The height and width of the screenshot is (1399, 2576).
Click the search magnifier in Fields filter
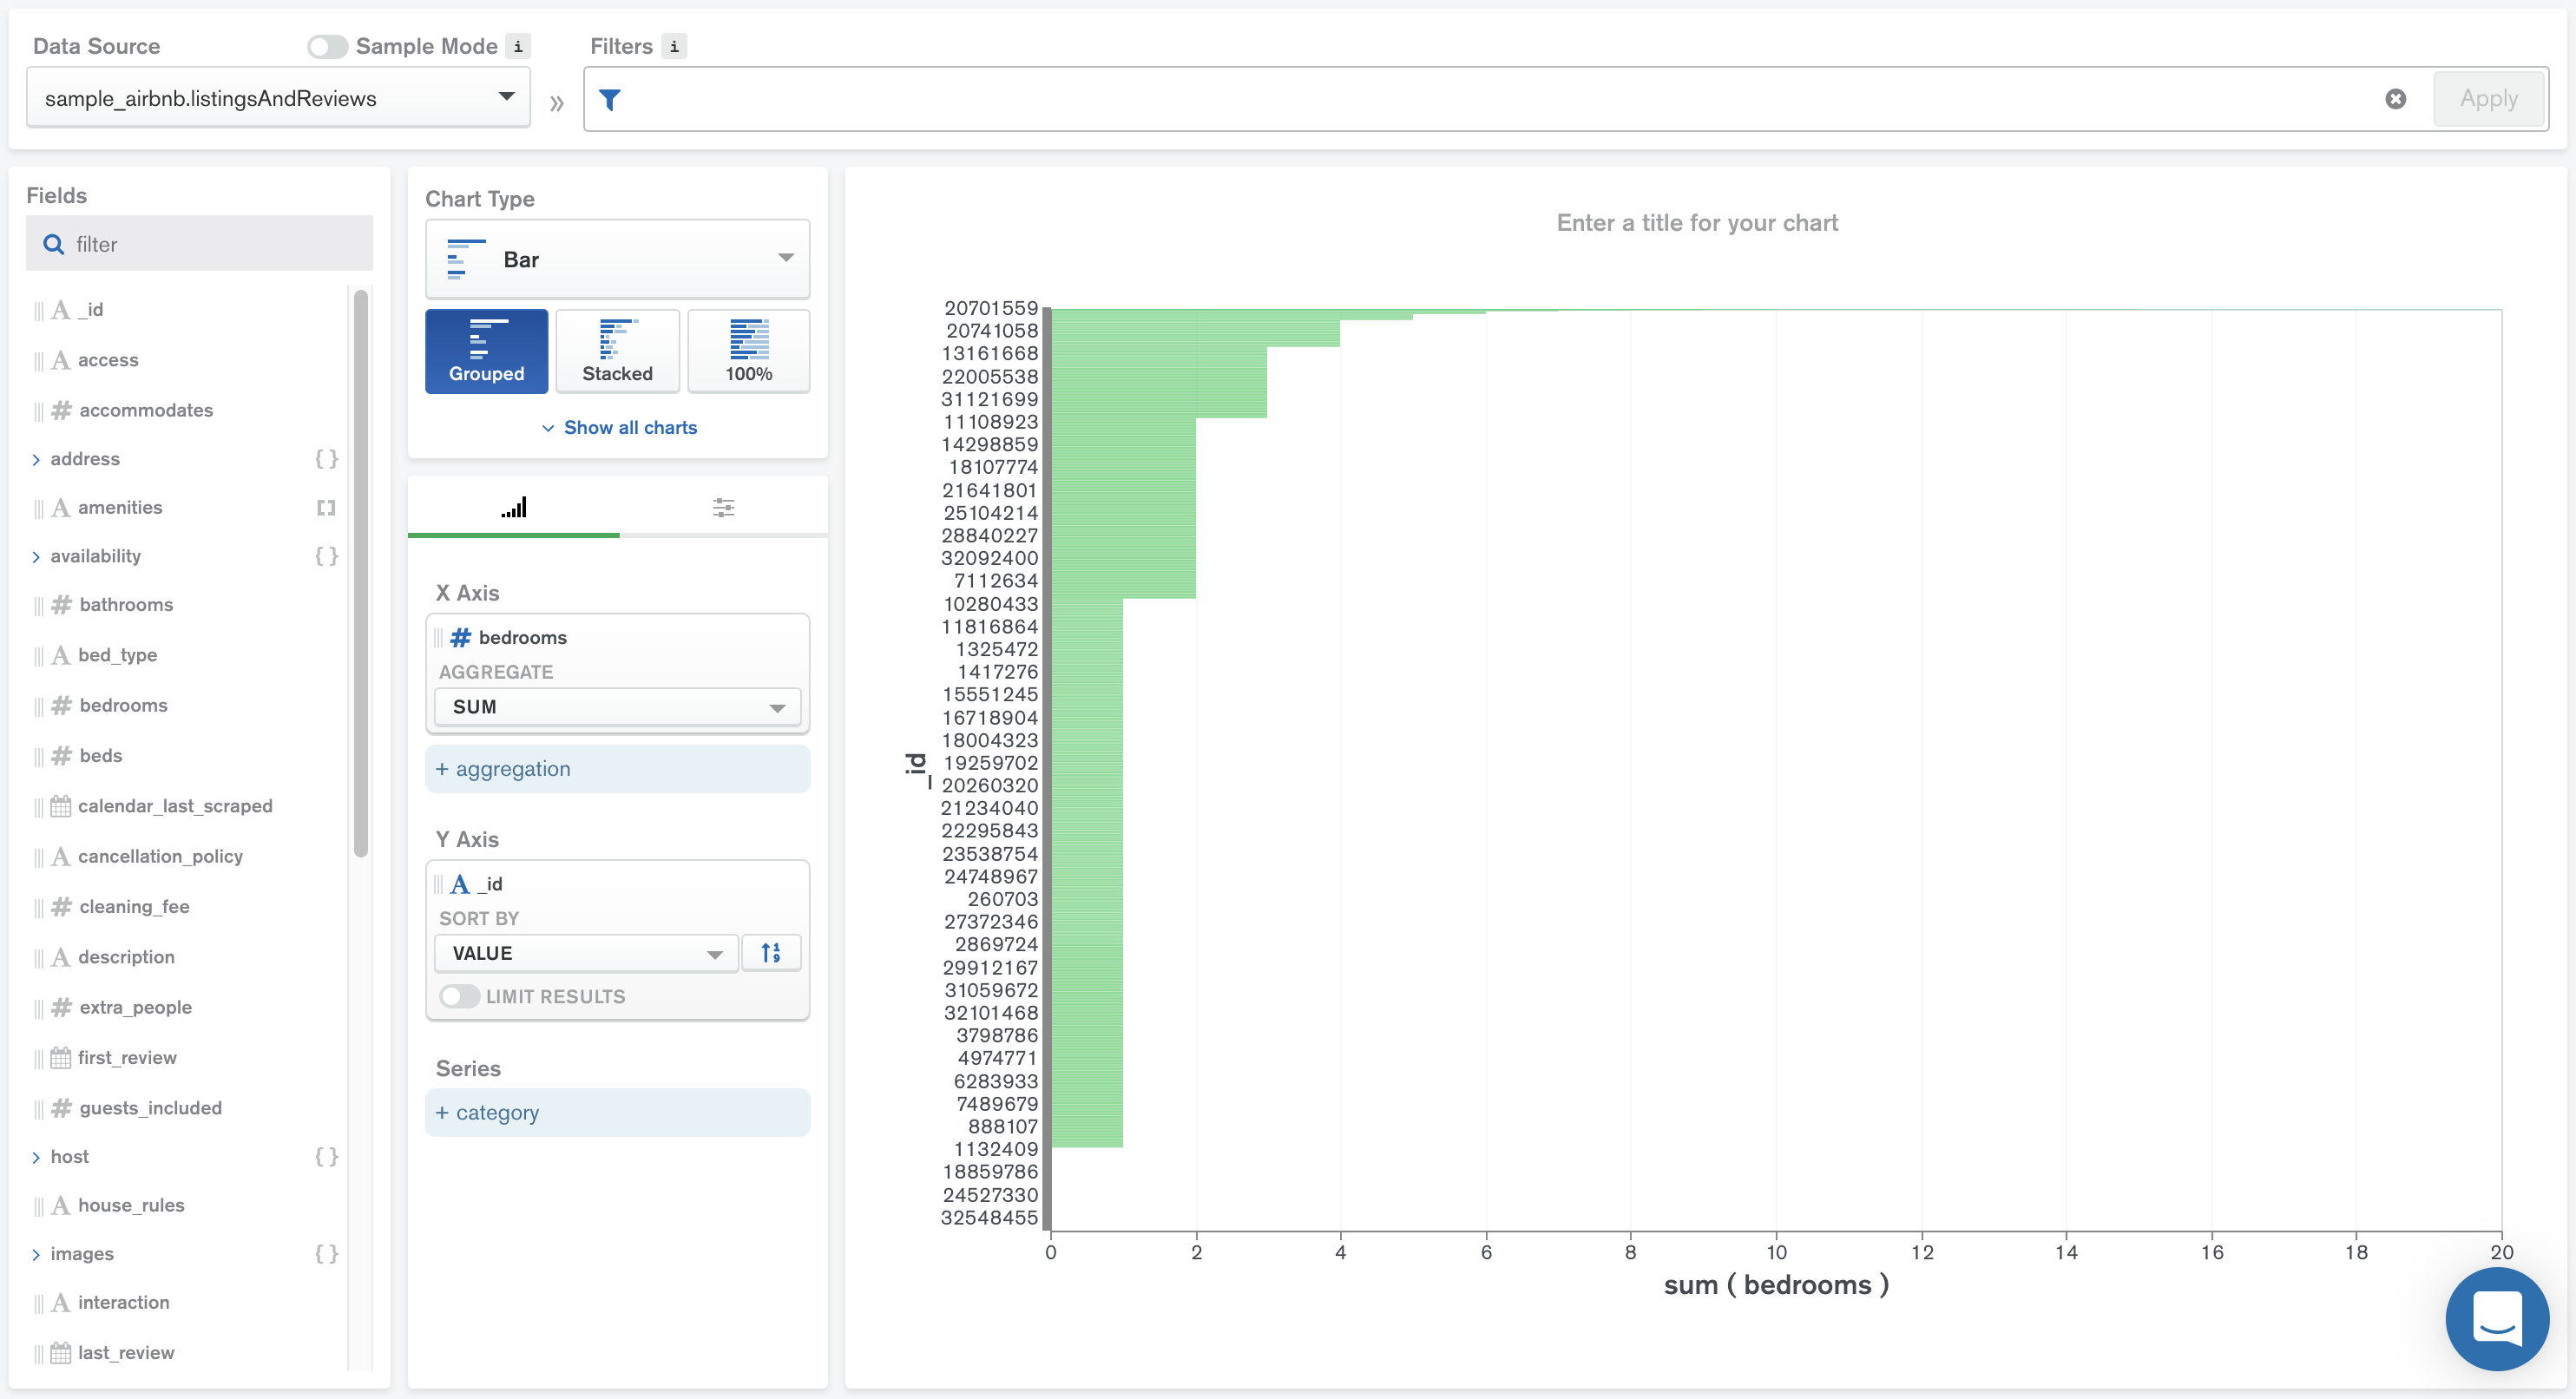click(54, 244)
